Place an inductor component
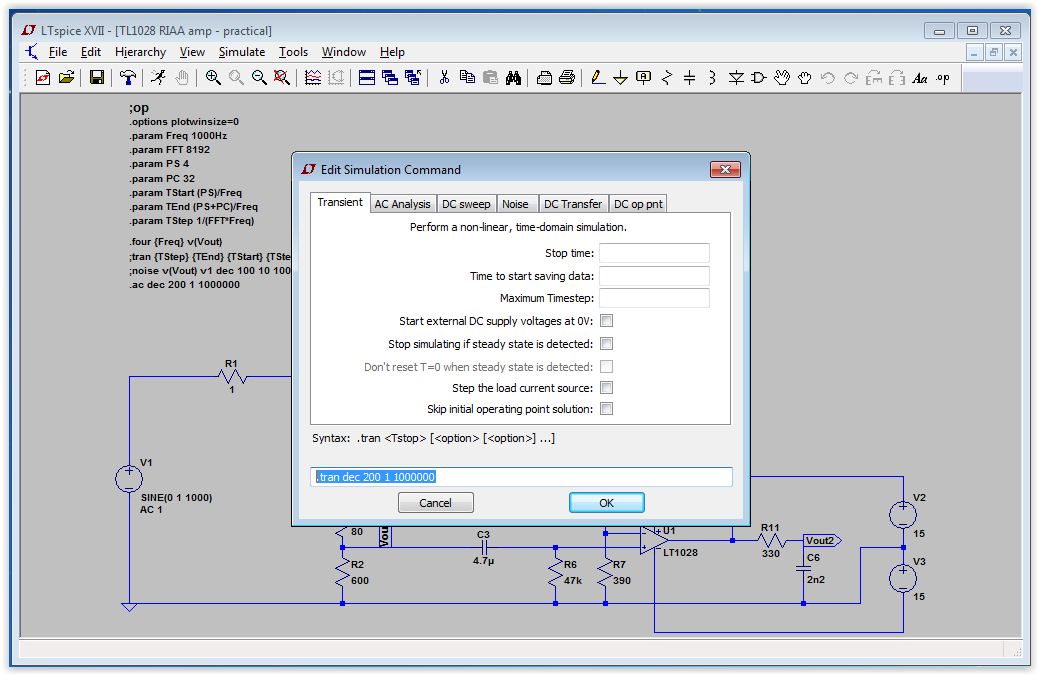Image resolution: width=1039 pixels, height=675 pixels. (712, 78)
